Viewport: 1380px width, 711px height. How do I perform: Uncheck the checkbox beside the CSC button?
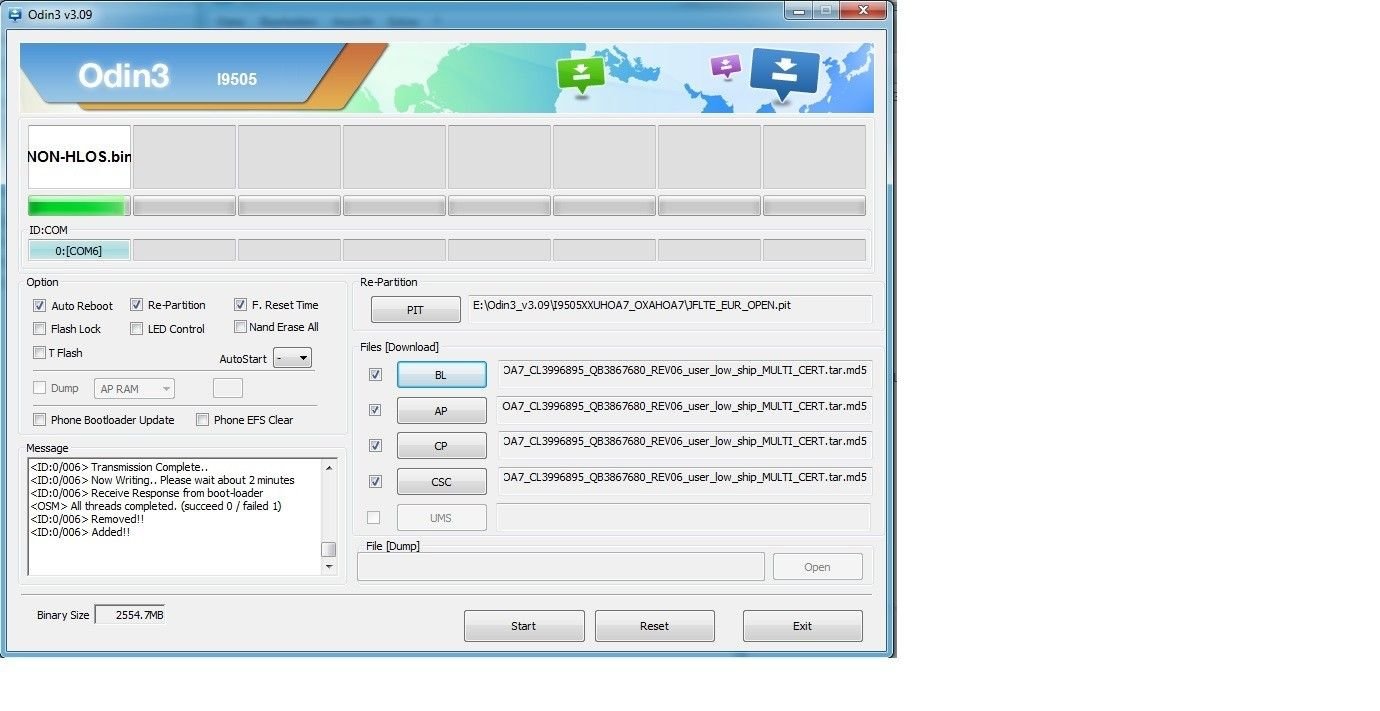[375, 481]
